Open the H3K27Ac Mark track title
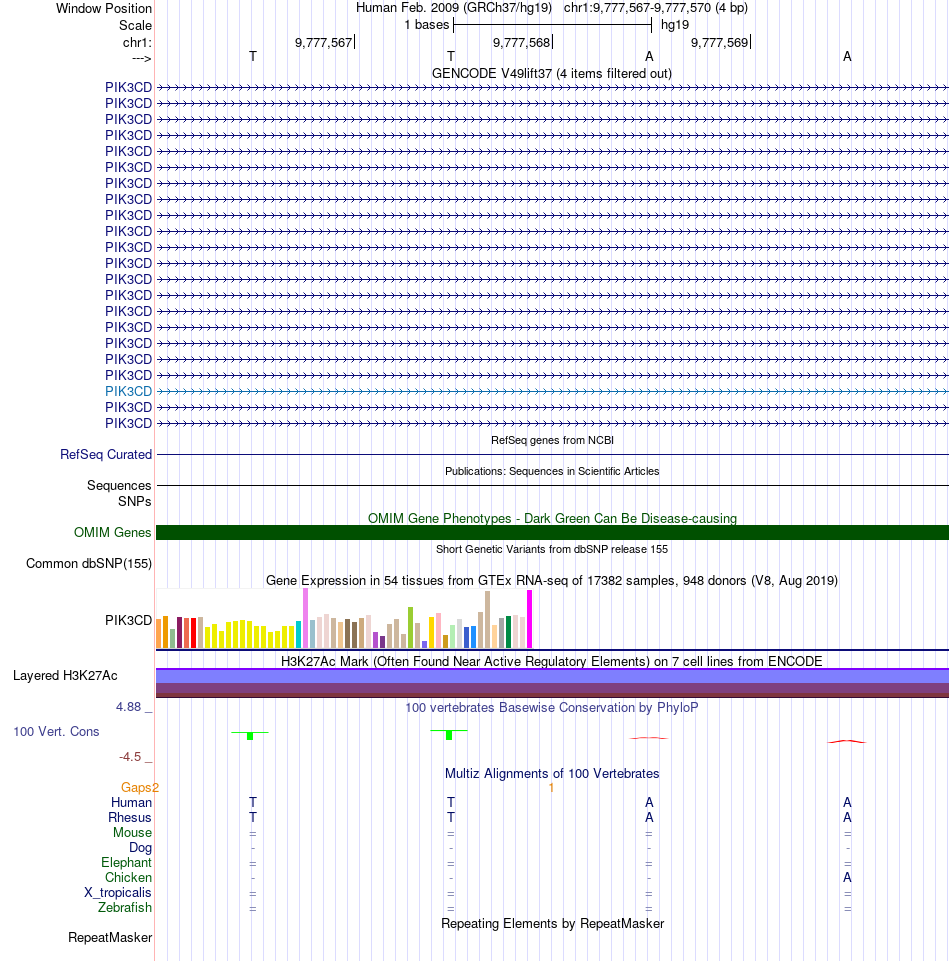 [552, 661]
